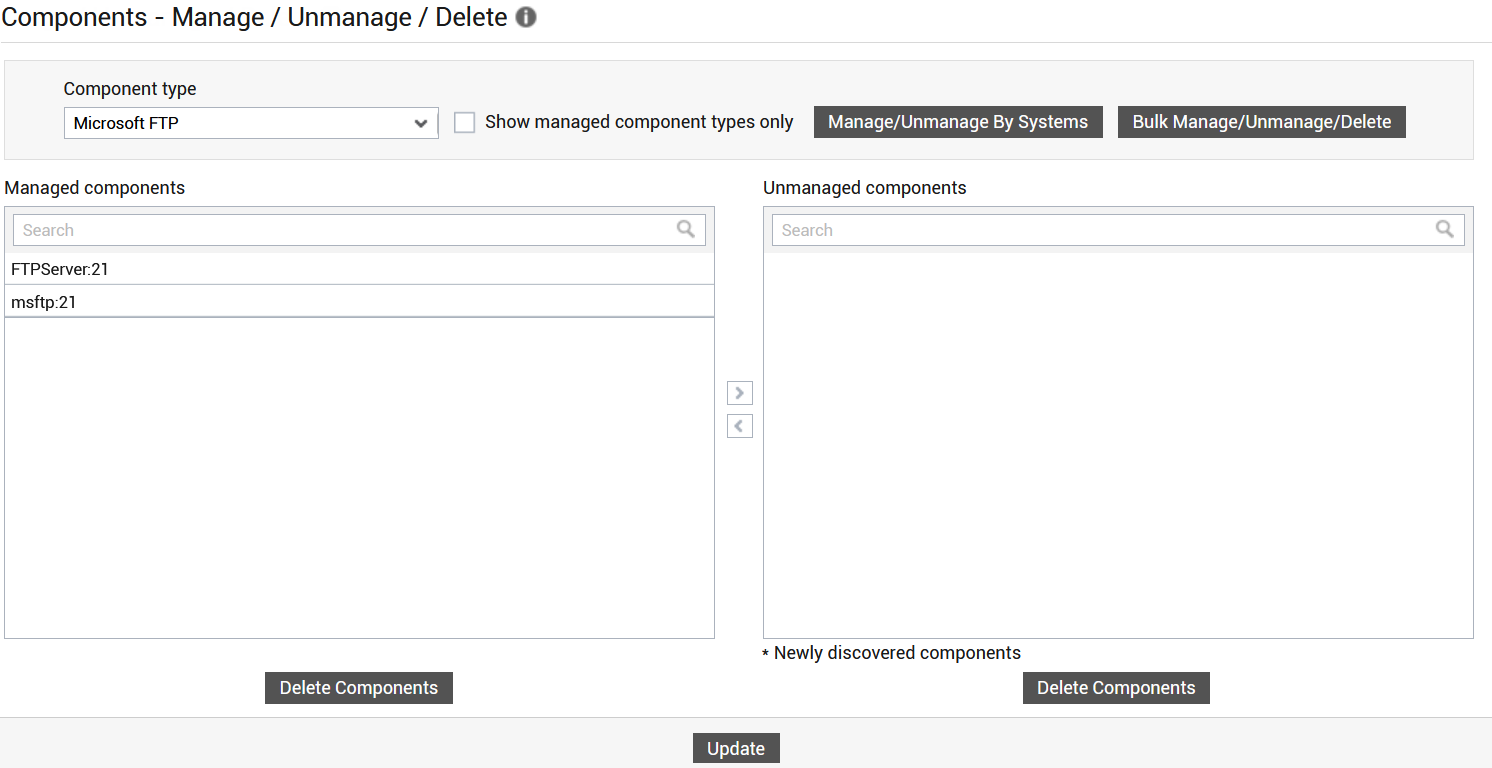1492x768 pixels.
Task: Click Manage/Unmanage By Systems button
Action: 958,122
